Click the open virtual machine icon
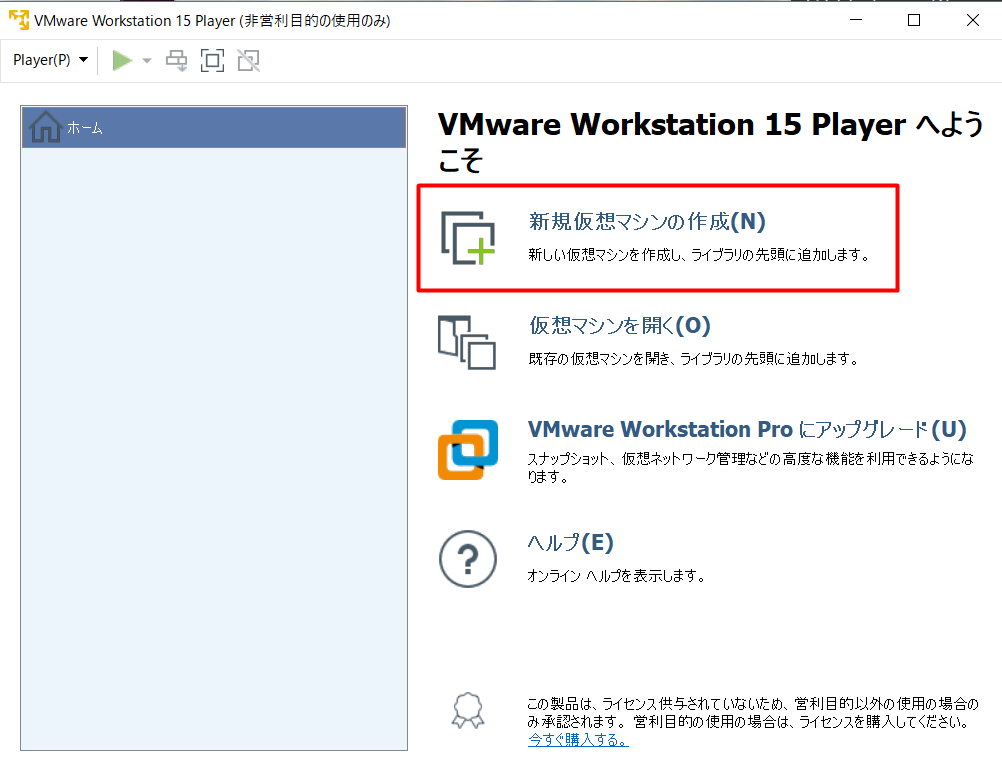Screen dimensions: 1002x773 pos(467,342)
